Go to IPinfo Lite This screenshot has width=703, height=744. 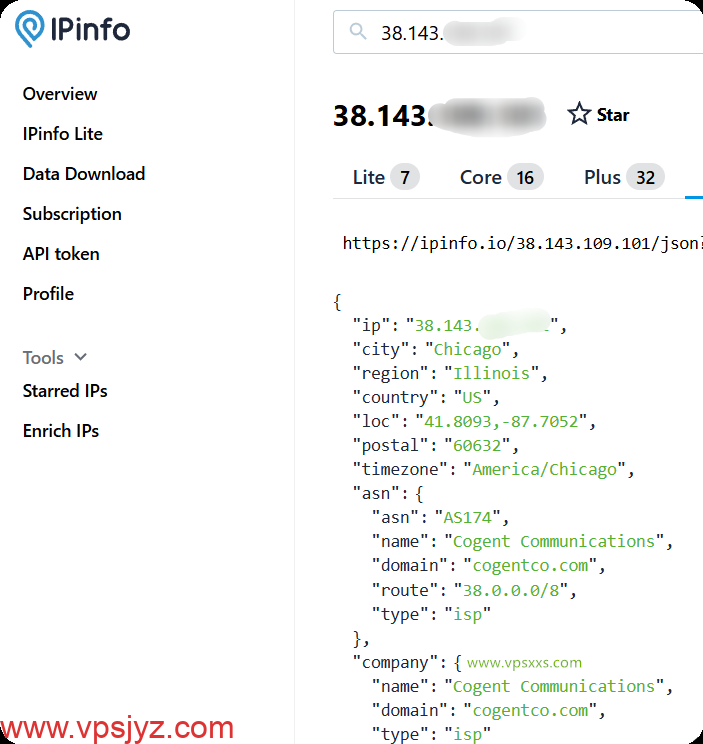pos(63,134)
